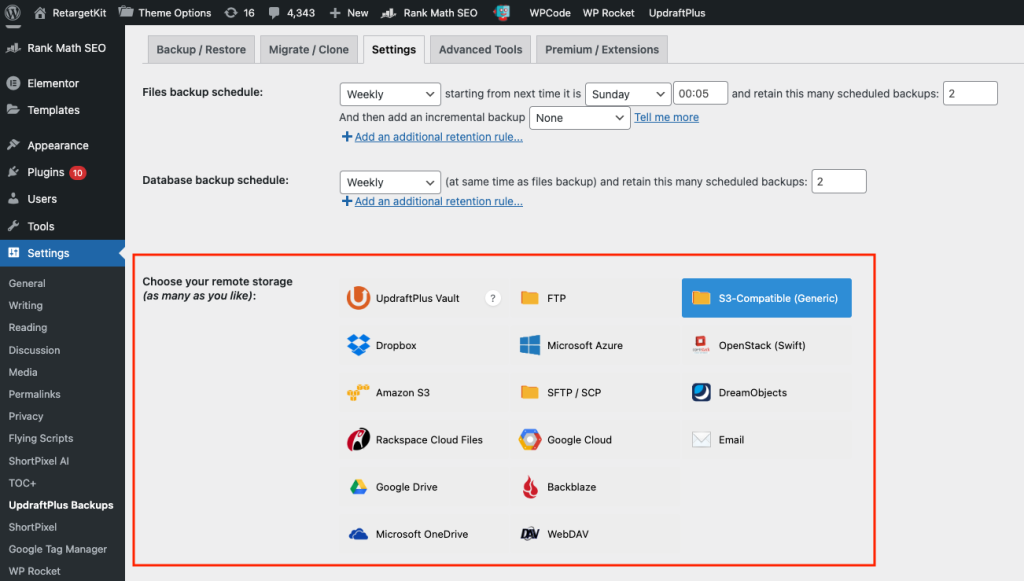The height and width of the screenshot is (581, 1024).
Task: Click UpdraftPlus Vault help question mark
Action: (493, 298)
